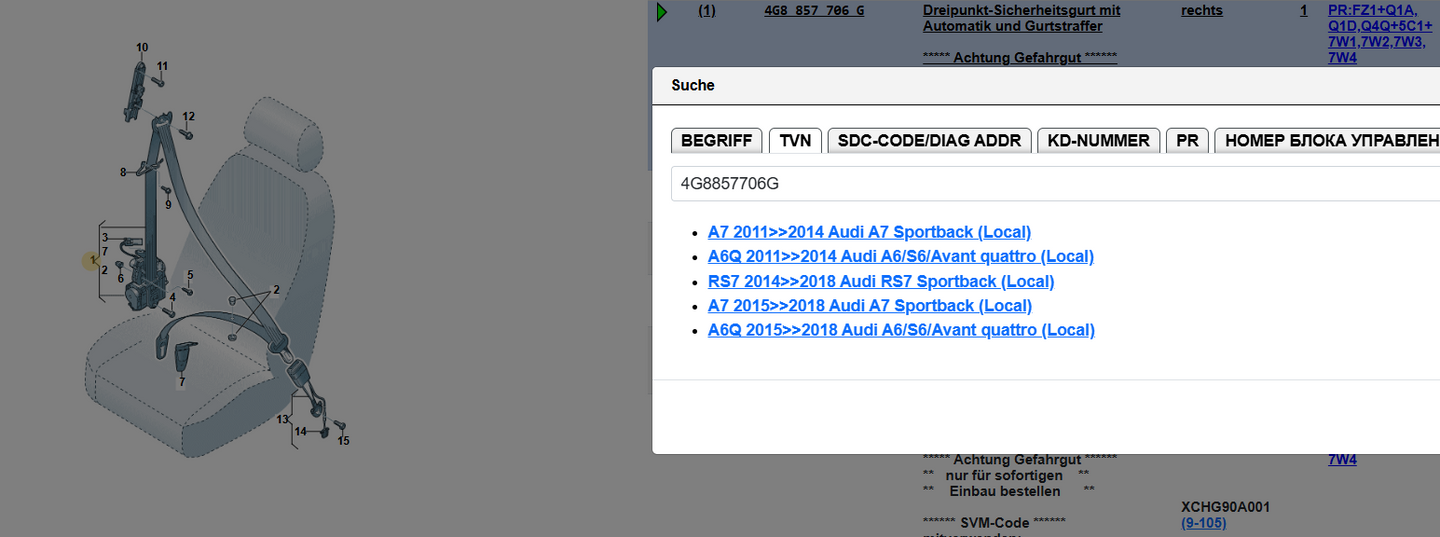The image size is (1440, 537).
Task: Click the 7W4 link below the dialog
Action: coord(1342,459)
